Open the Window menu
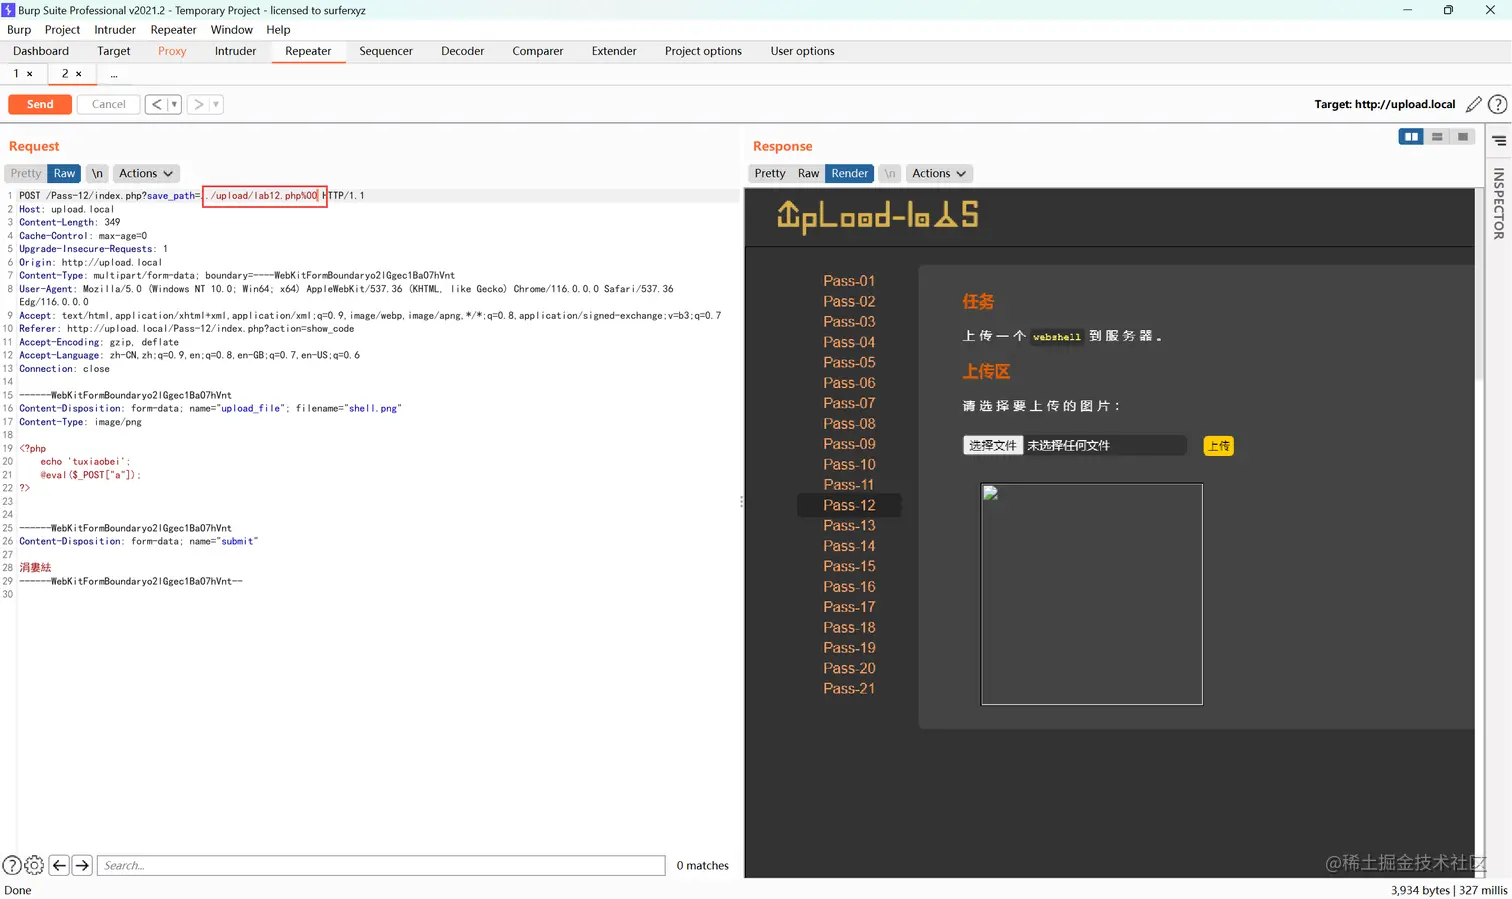This screenshot has height=899, width=1512. tap(232, 30)
